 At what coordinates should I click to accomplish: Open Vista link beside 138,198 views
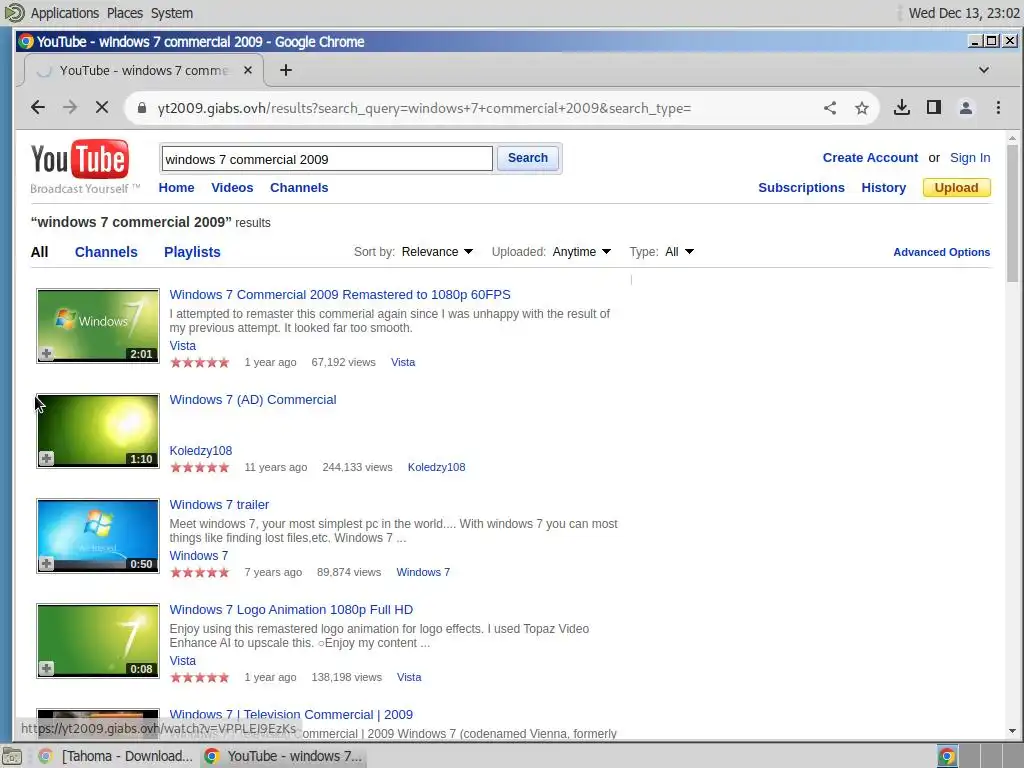point(409,677)
